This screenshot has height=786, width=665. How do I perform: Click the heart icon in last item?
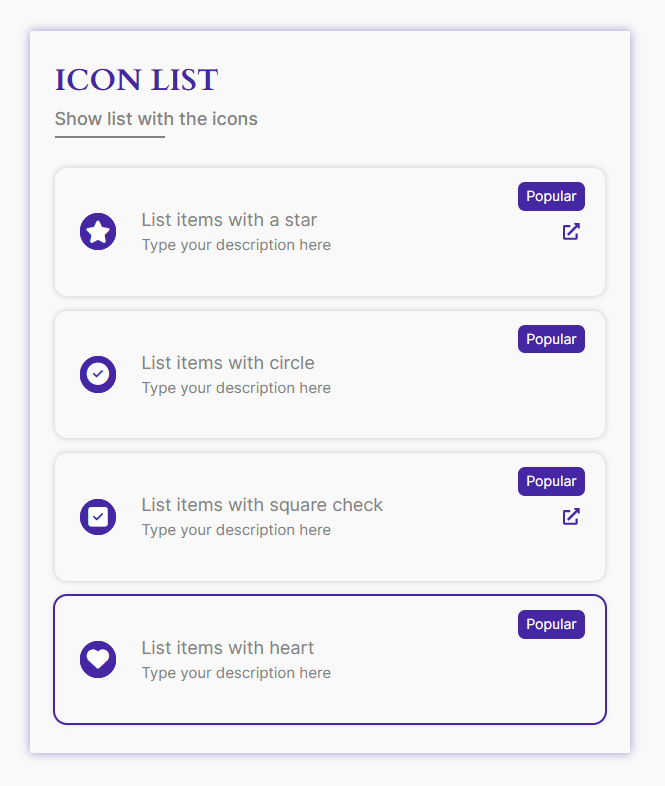click(x=98, y=659)
